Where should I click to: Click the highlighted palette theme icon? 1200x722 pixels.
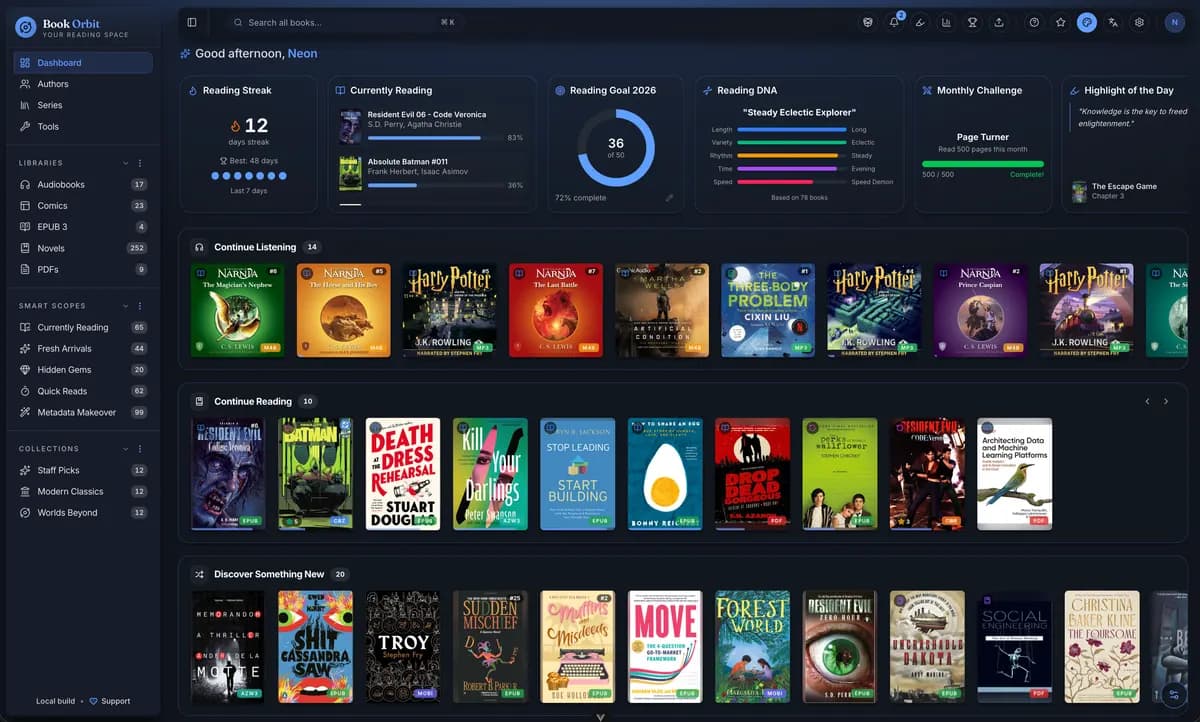point(1087,22)
